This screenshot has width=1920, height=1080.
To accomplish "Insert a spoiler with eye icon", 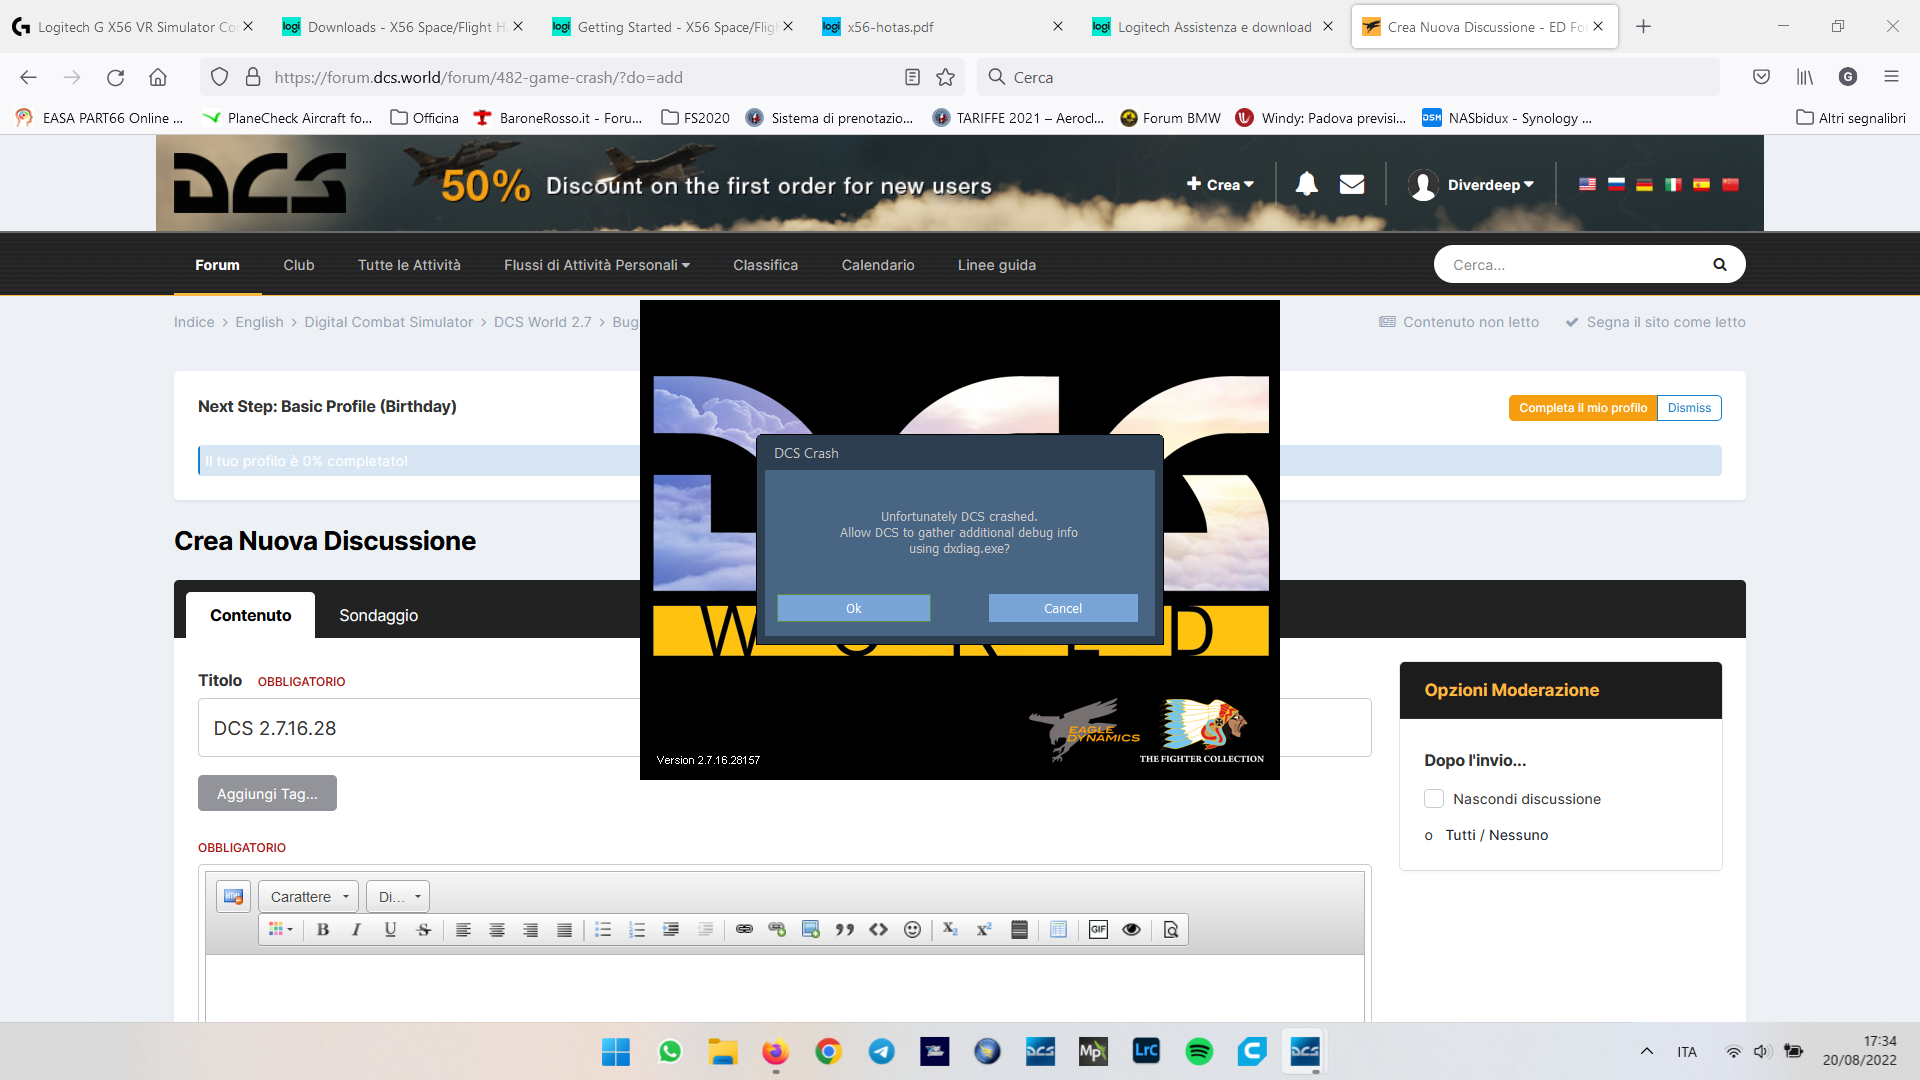I will pyautogui.click(x=1132, y=930).
